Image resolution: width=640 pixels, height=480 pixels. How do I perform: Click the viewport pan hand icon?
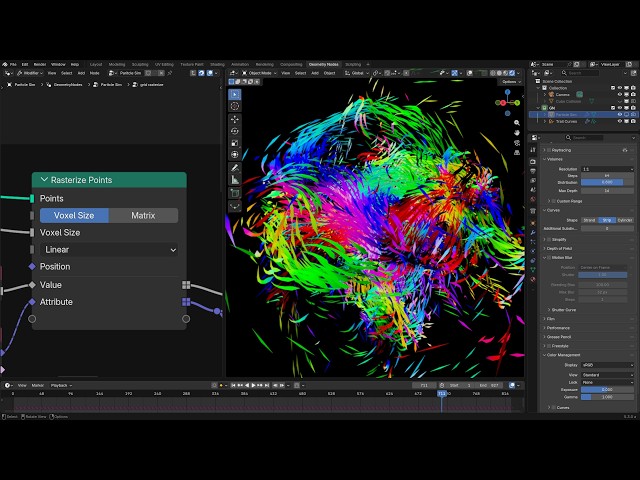tap(517, 133)
